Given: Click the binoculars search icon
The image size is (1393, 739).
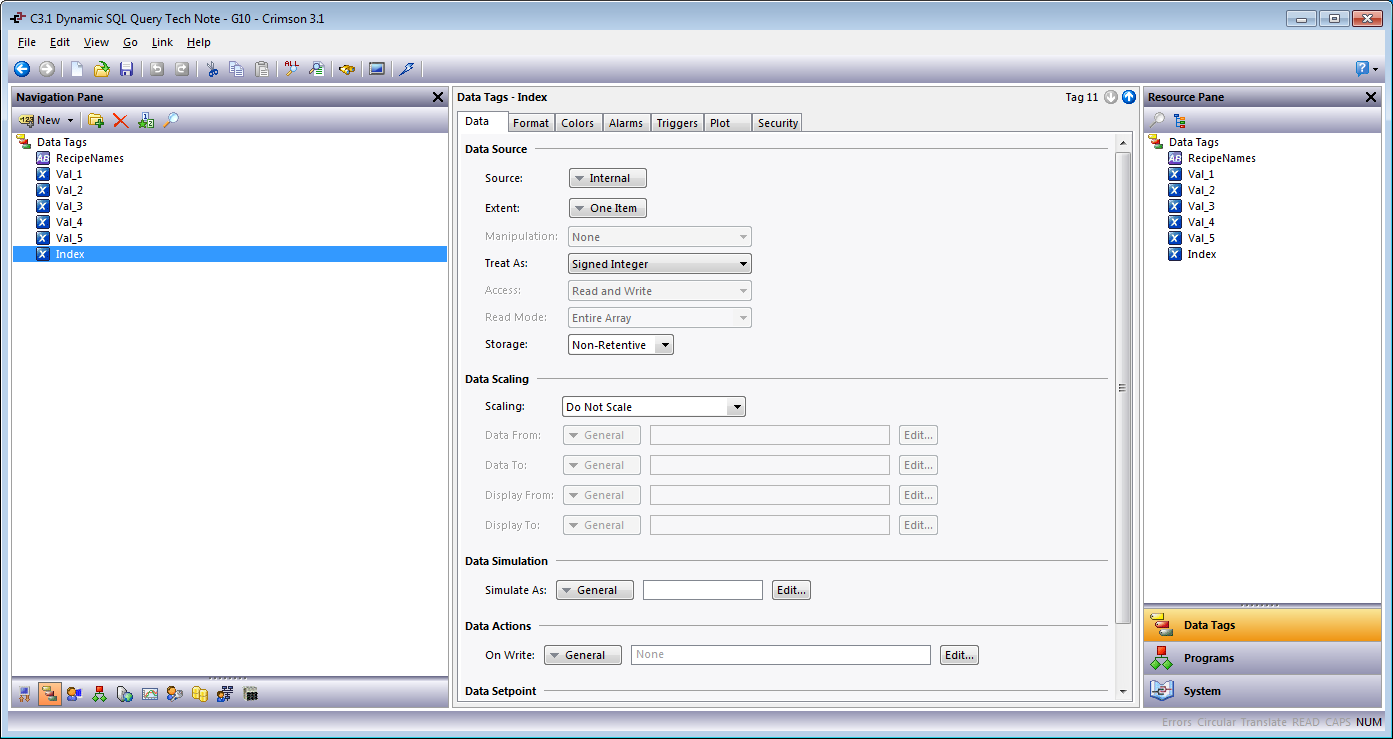Looking at the screenshot, I should (347, 69).
